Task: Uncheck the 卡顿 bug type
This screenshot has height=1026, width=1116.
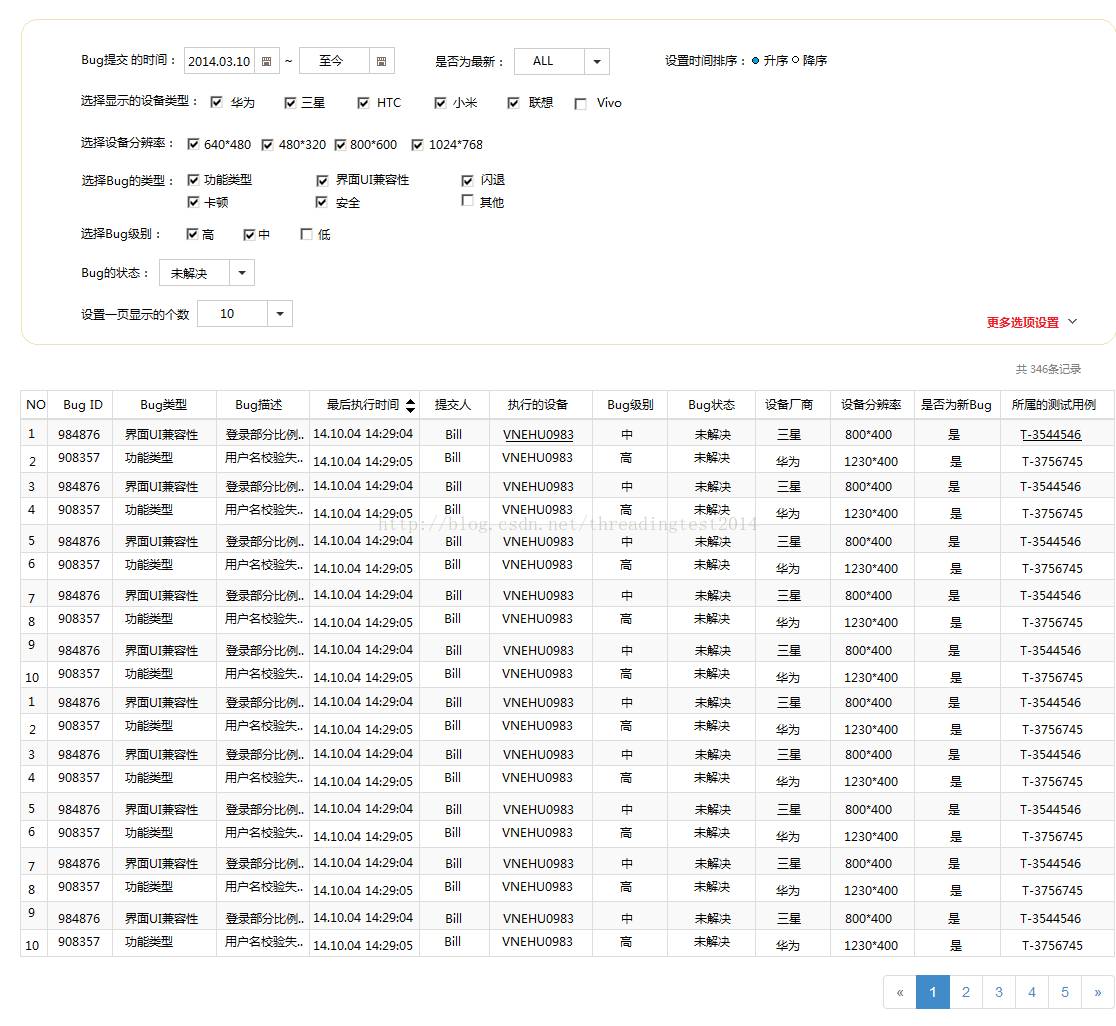Action: [193, 202]
